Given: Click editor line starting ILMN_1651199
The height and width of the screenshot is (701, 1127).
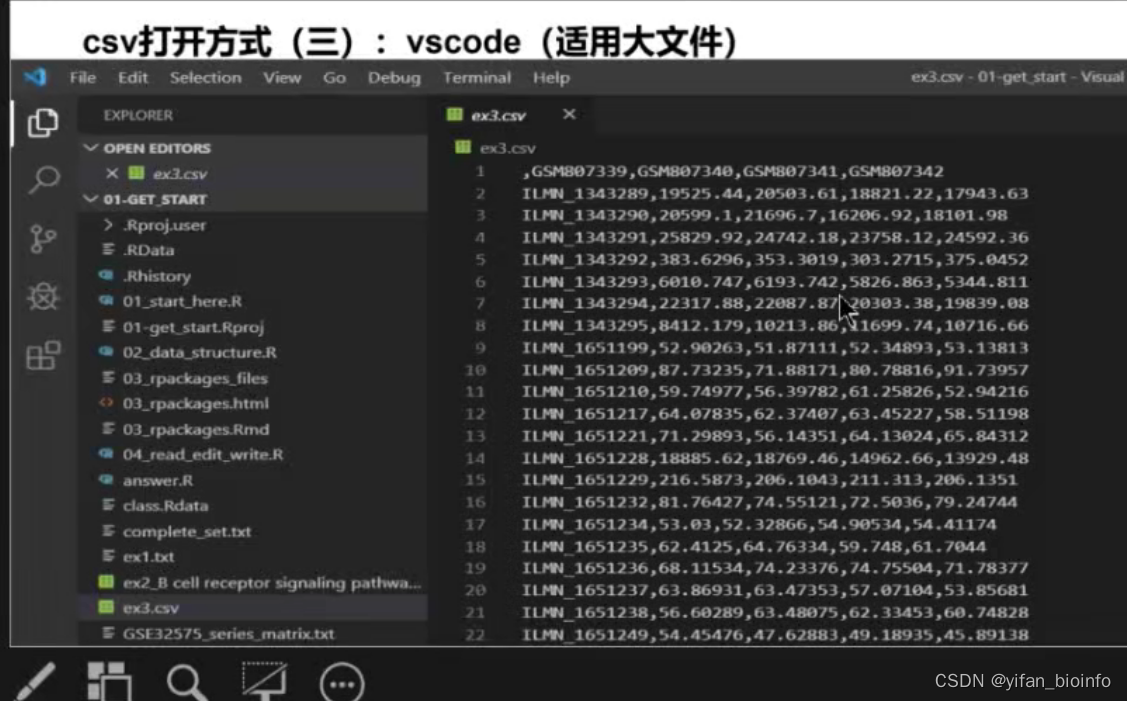Looking at the screenshot, I should [775, 348].
